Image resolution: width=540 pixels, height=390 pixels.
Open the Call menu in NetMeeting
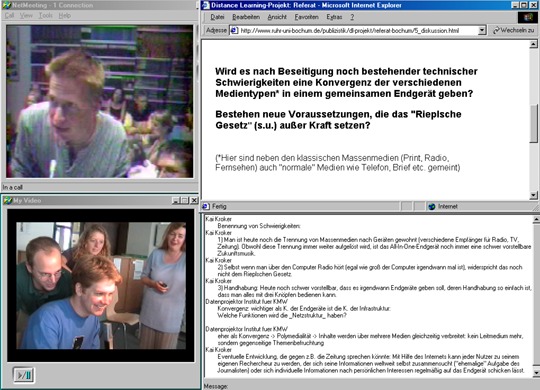(x=9, y=16)
